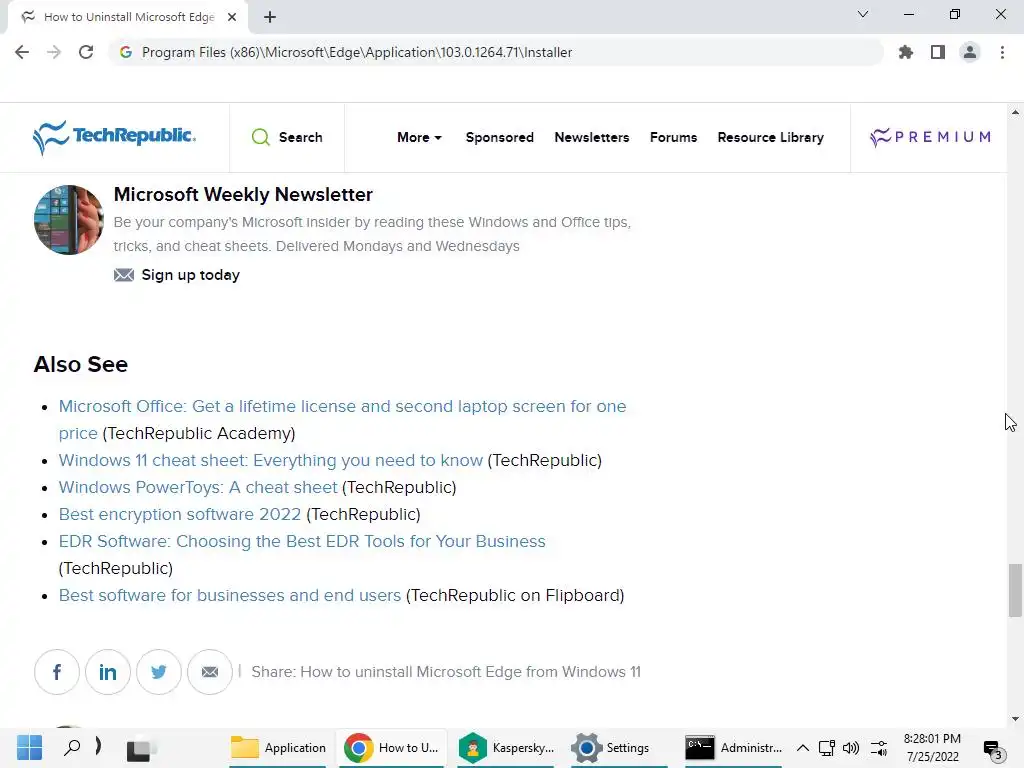Switch to Administrator command prompt

tap(733, 748)
